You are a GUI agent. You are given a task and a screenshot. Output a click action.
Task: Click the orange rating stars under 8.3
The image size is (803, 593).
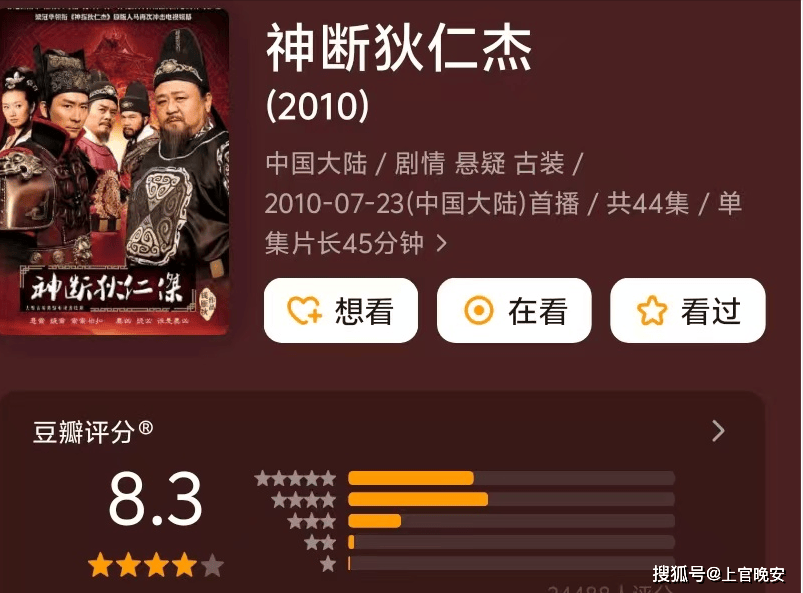[x=156, y=565]
